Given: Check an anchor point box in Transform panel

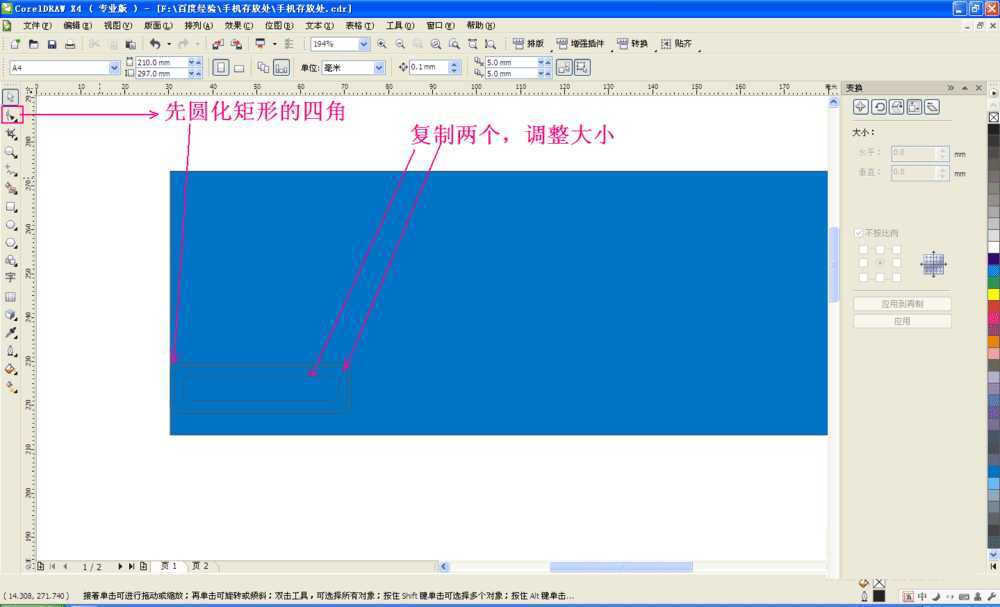Looking at the screenshot, I should [x=864, y=248].
